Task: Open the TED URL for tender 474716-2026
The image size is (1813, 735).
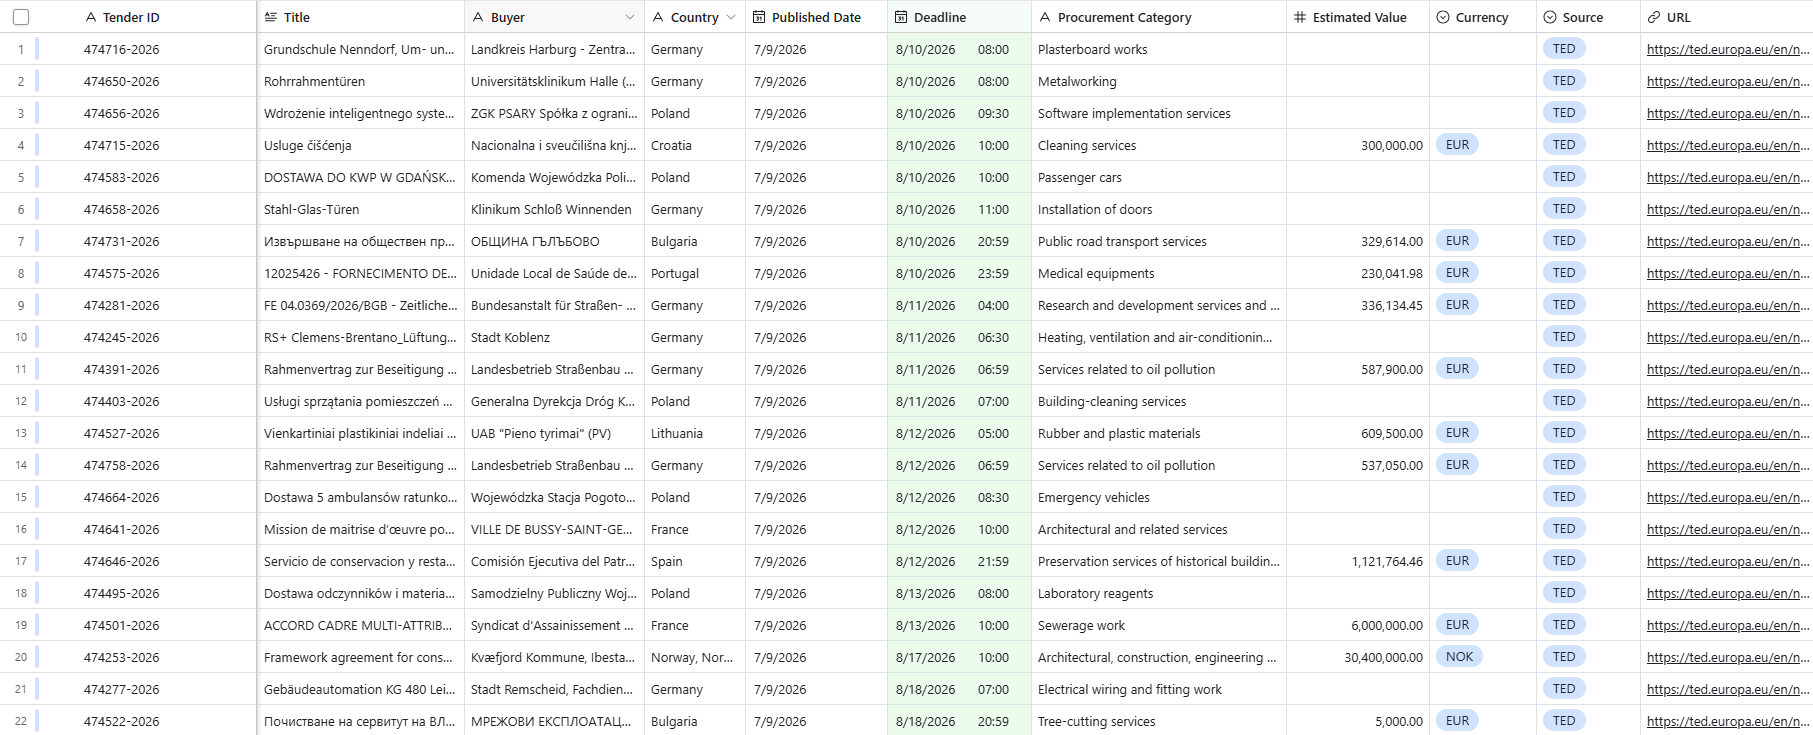Action: click(1728, 49)
